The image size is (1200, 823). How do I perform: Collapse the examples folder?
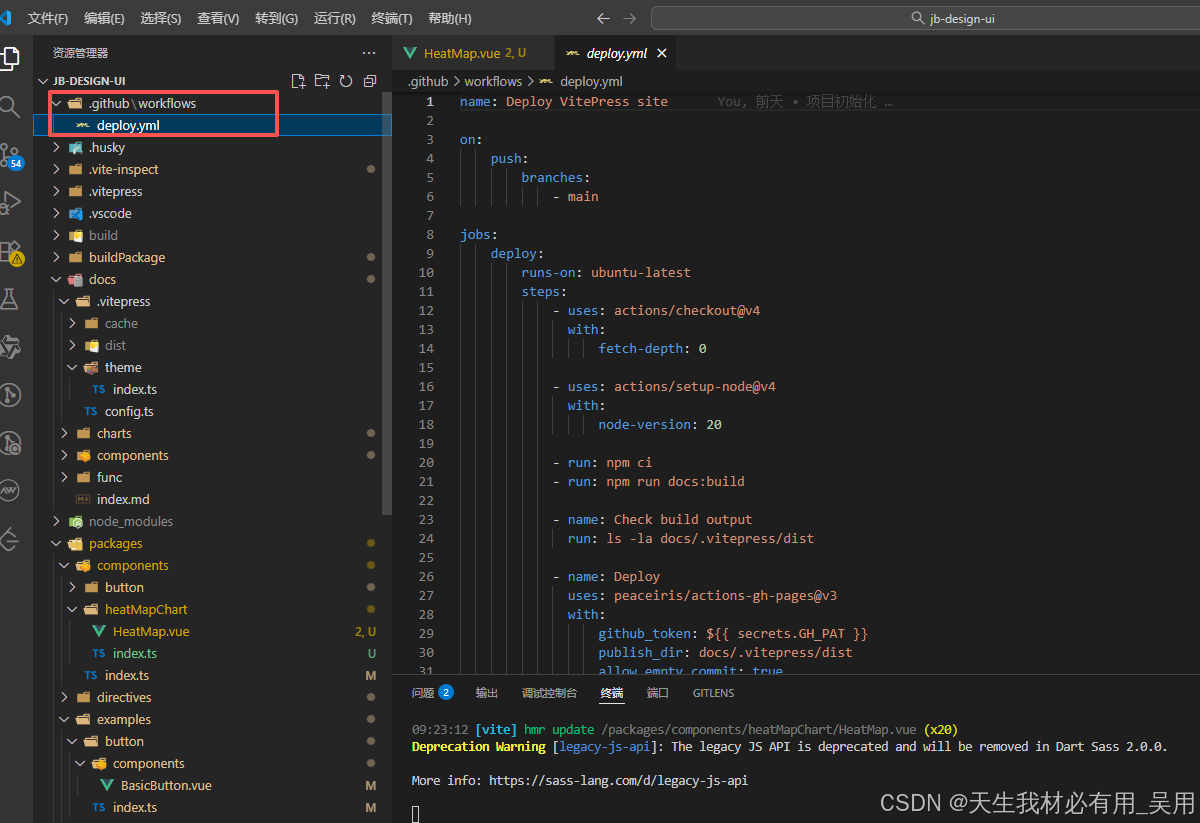(64, 719)
